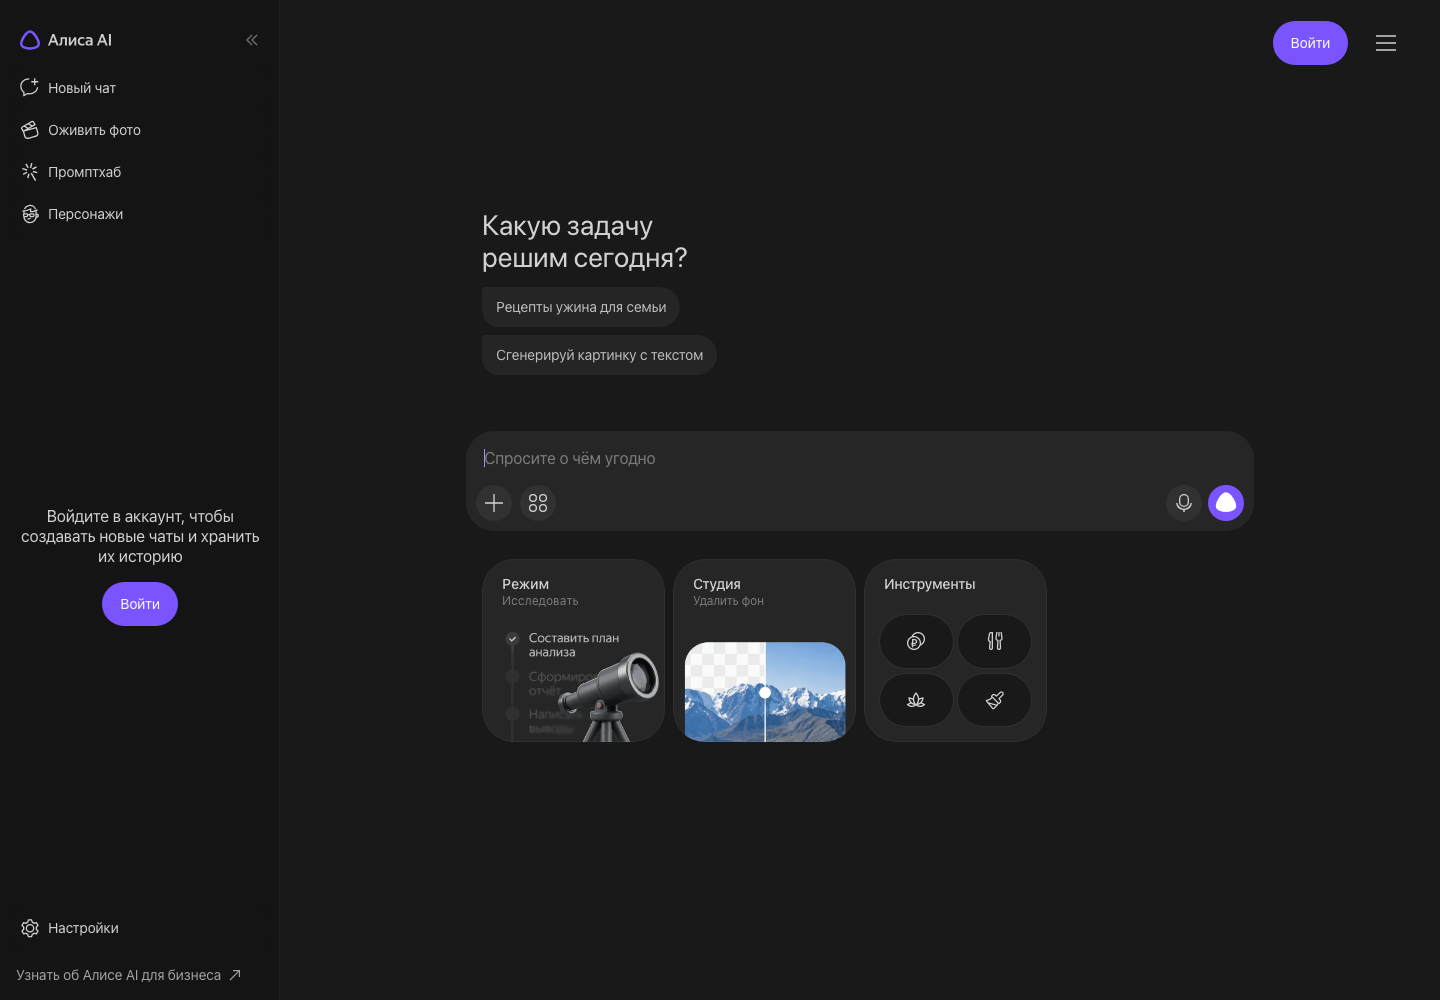This screenshot has height=1000, width=1440.
Task: Follow the Узнать об Алисе AI для бизнеса link
Action: 129,975
